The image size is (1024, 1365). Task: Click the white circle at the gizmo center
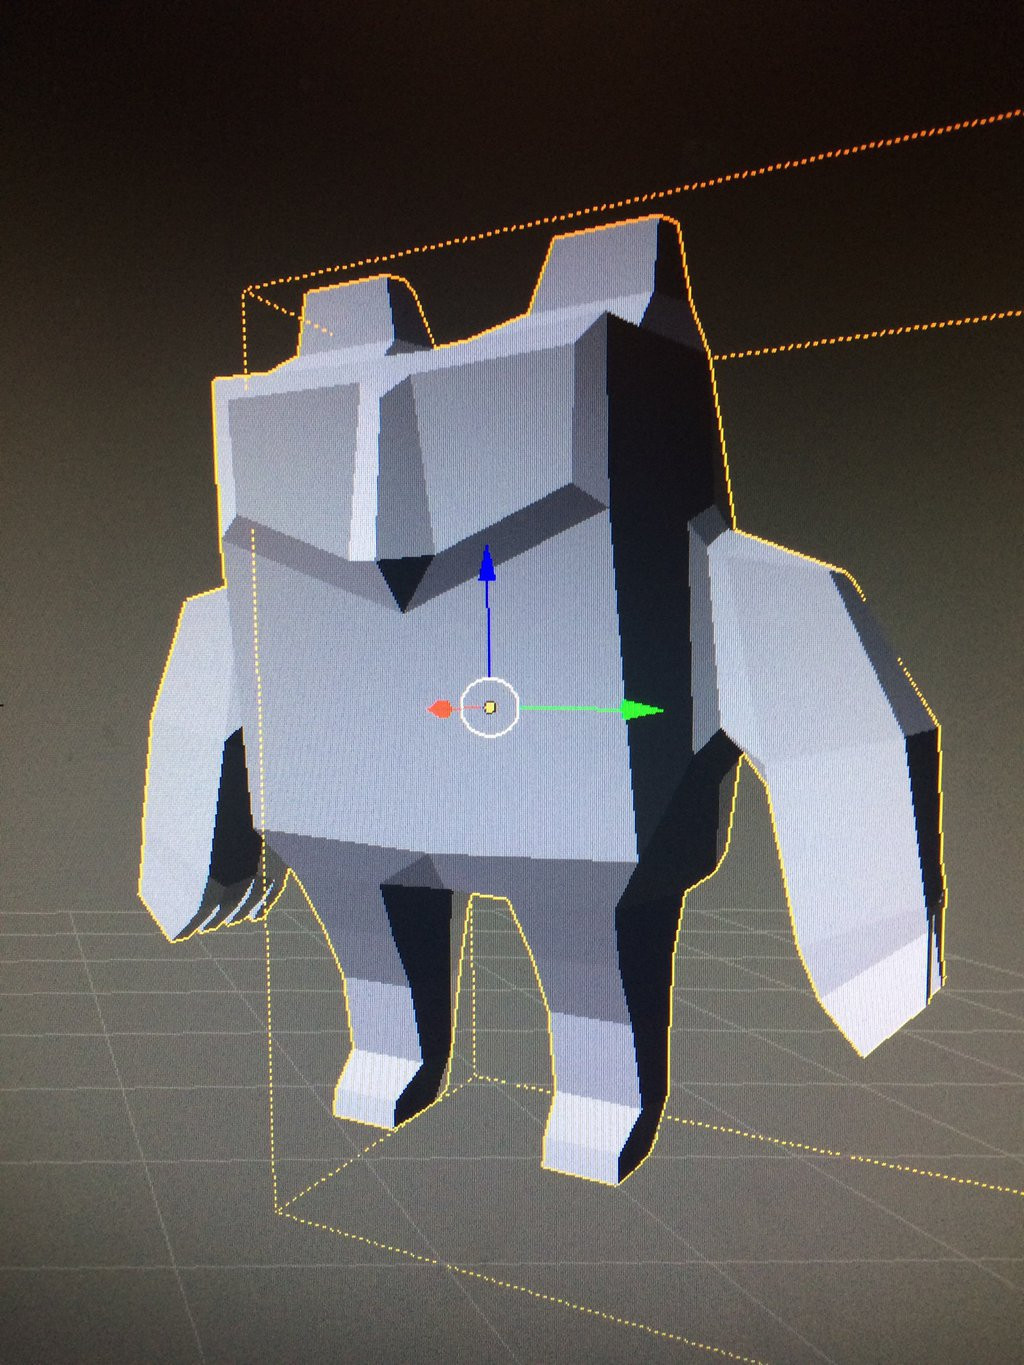(x=490, y=707)
